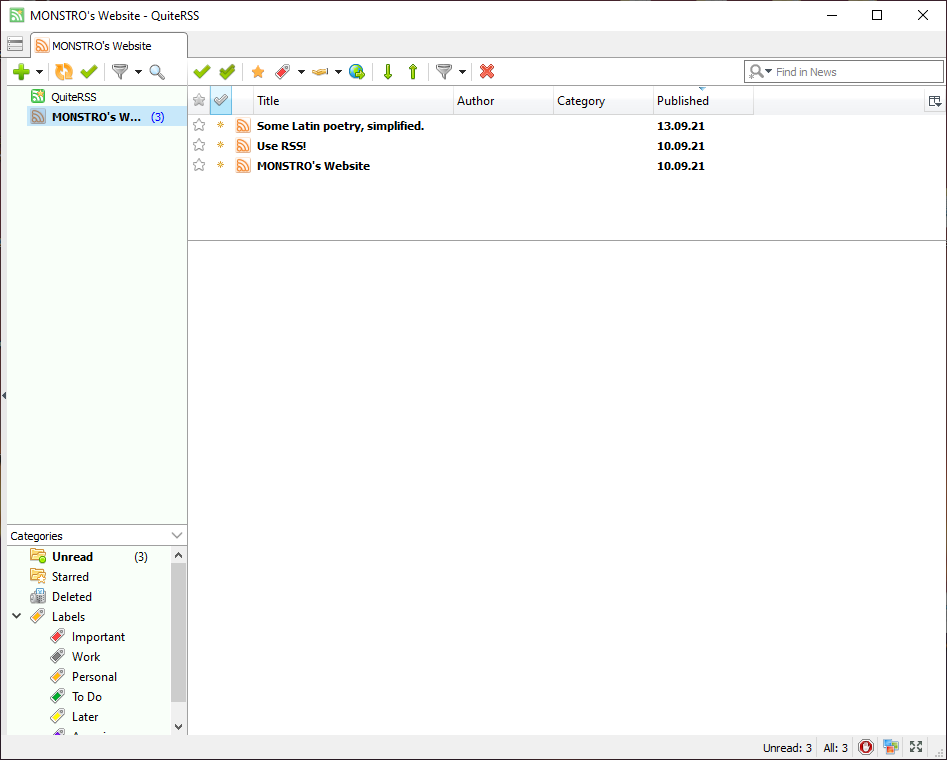Click the feed list toggle icon left of tab
This screenshot has width=947, height=760.
pyautogui.click(x=15, y=44)
